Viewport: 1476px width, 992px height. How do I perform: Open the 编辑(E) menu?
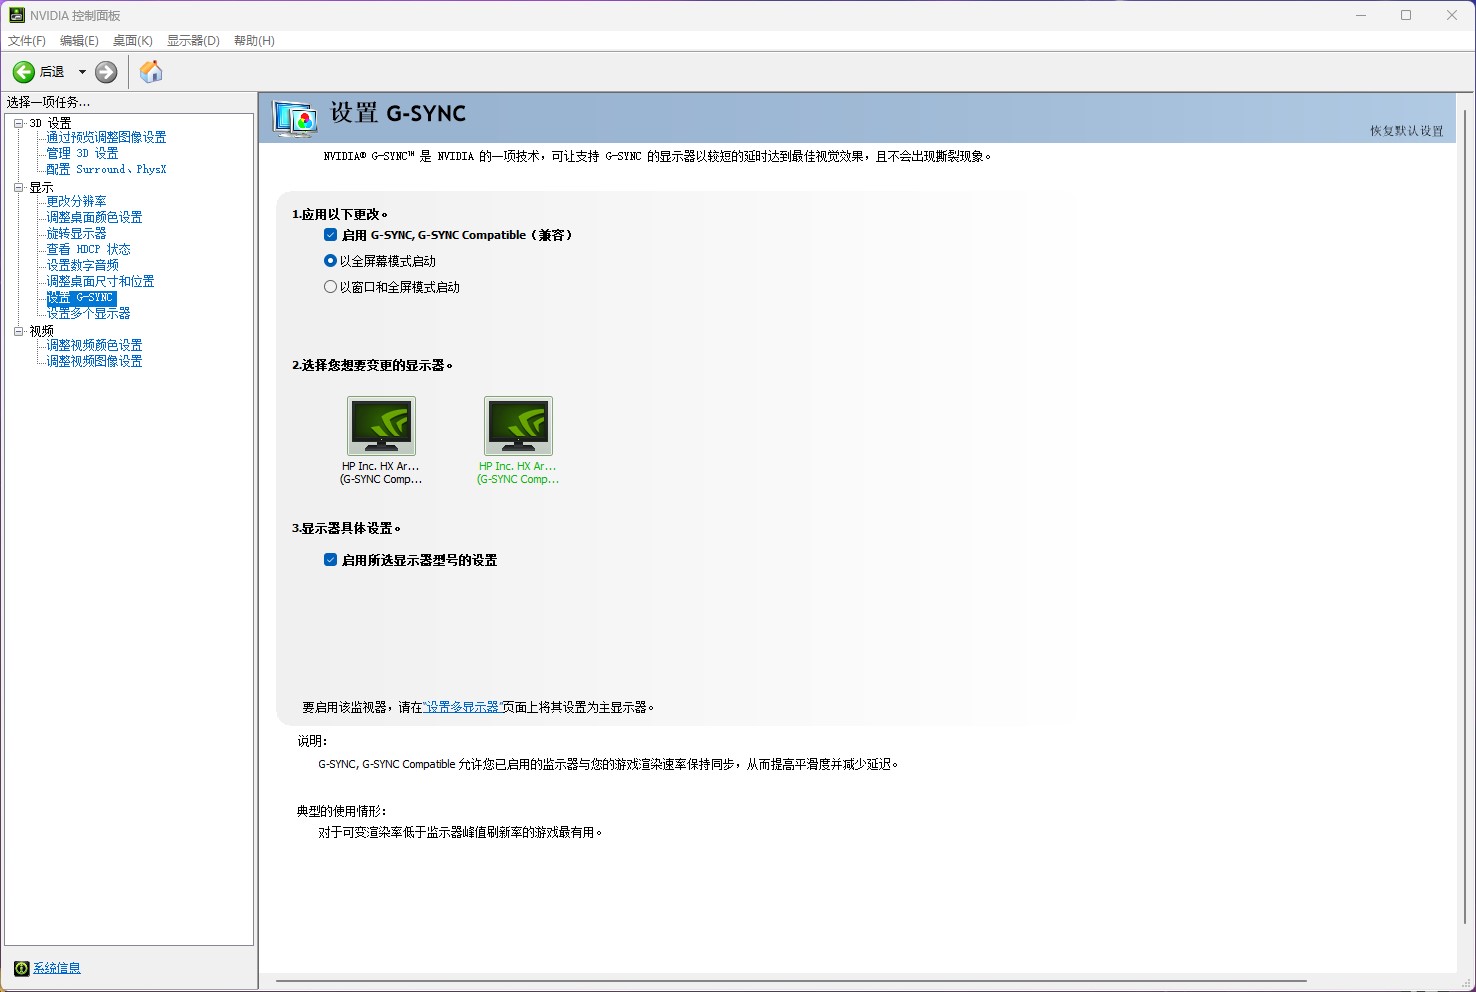pyautogui.click(x=79, y=41)
